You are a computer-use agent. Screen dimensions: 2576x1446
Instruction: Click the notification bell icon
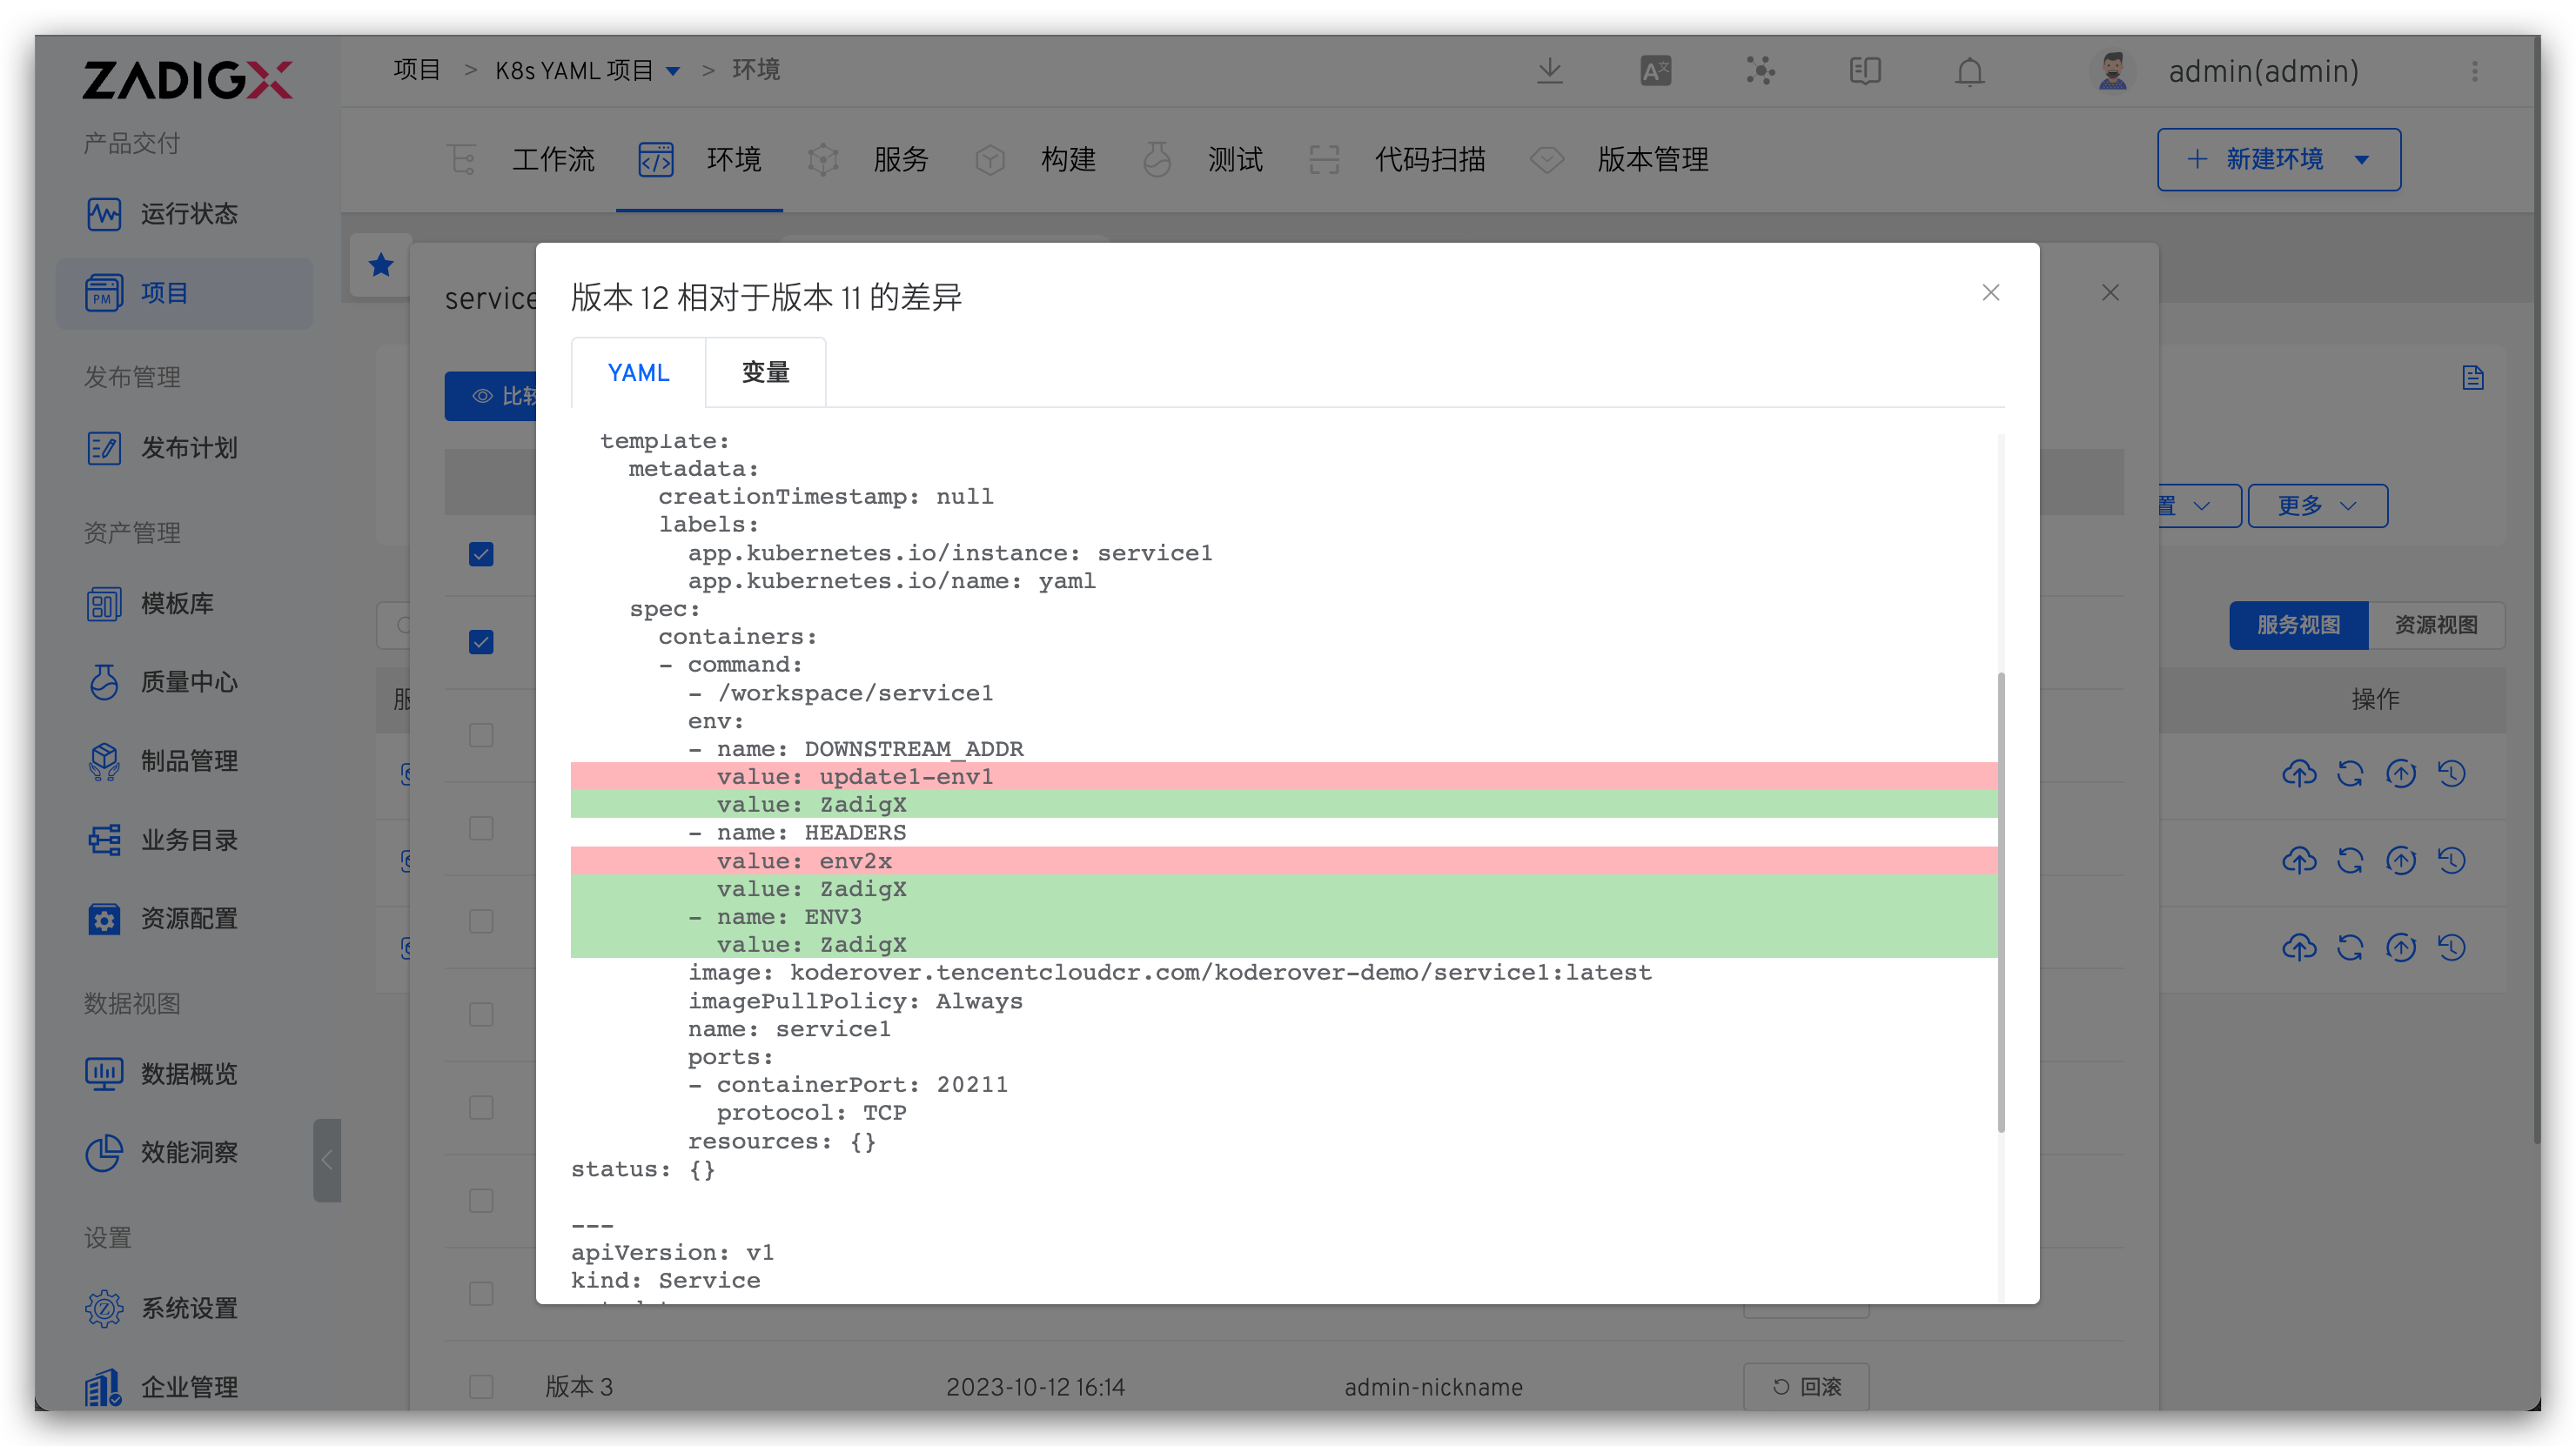1969,72
